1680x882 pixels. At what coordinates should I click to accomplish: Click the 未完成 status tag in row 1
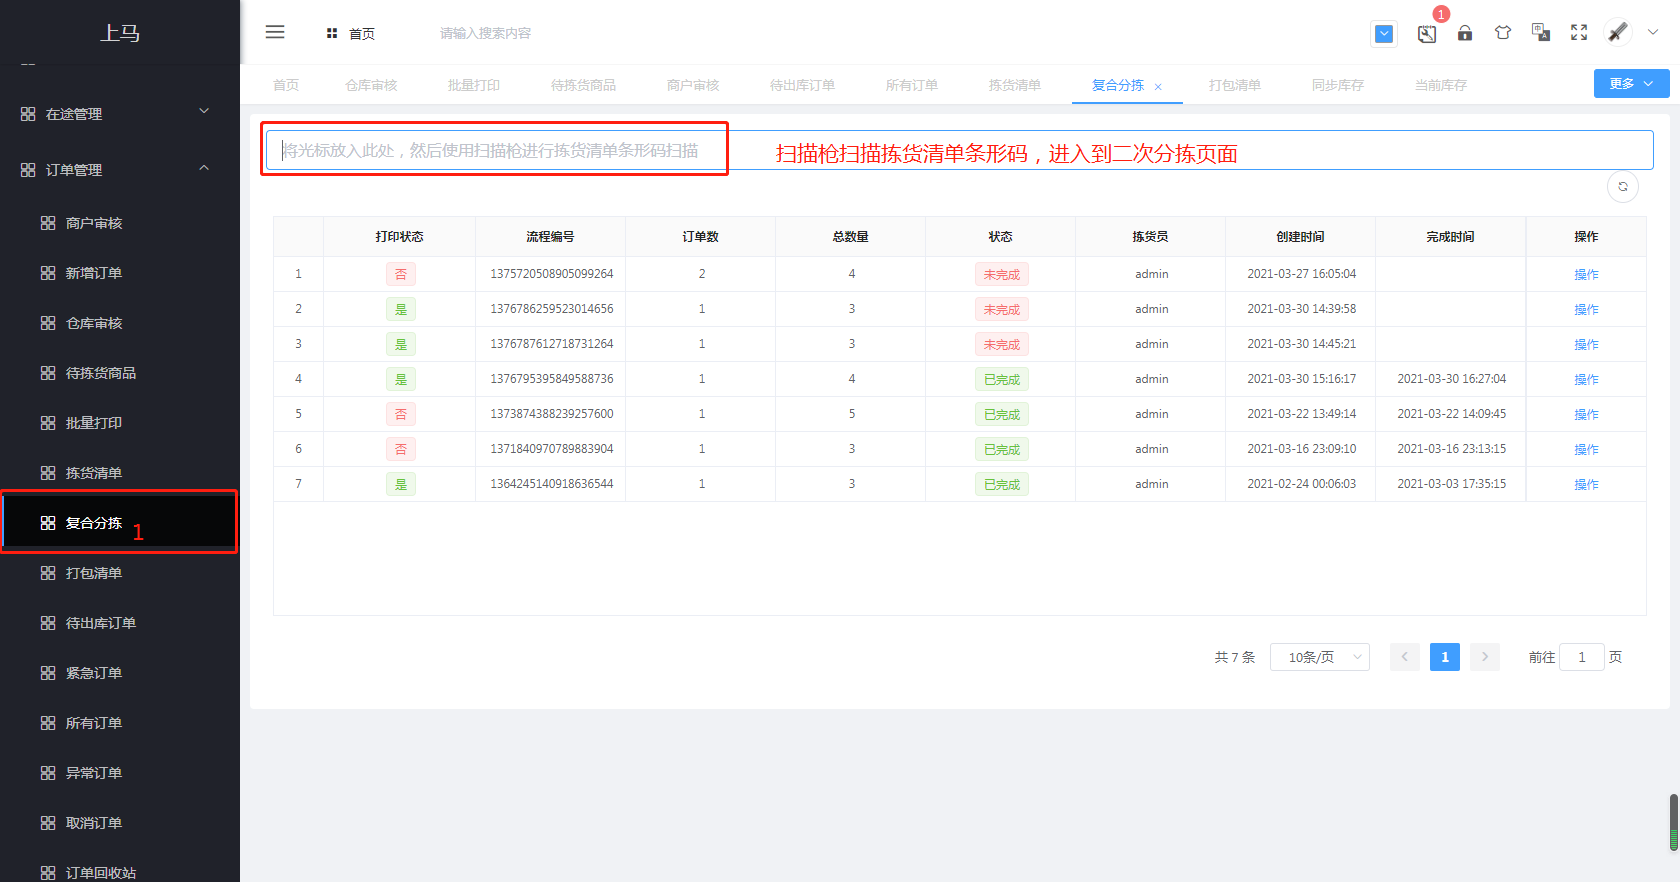(1001, 274)
